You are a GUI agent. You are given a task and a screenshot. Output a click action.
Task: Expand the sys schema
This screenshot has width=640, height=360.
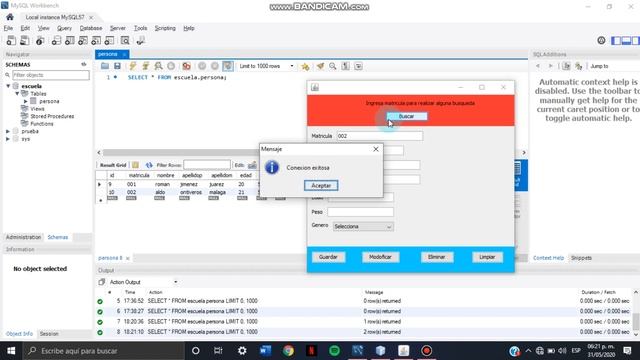point(8,139)
